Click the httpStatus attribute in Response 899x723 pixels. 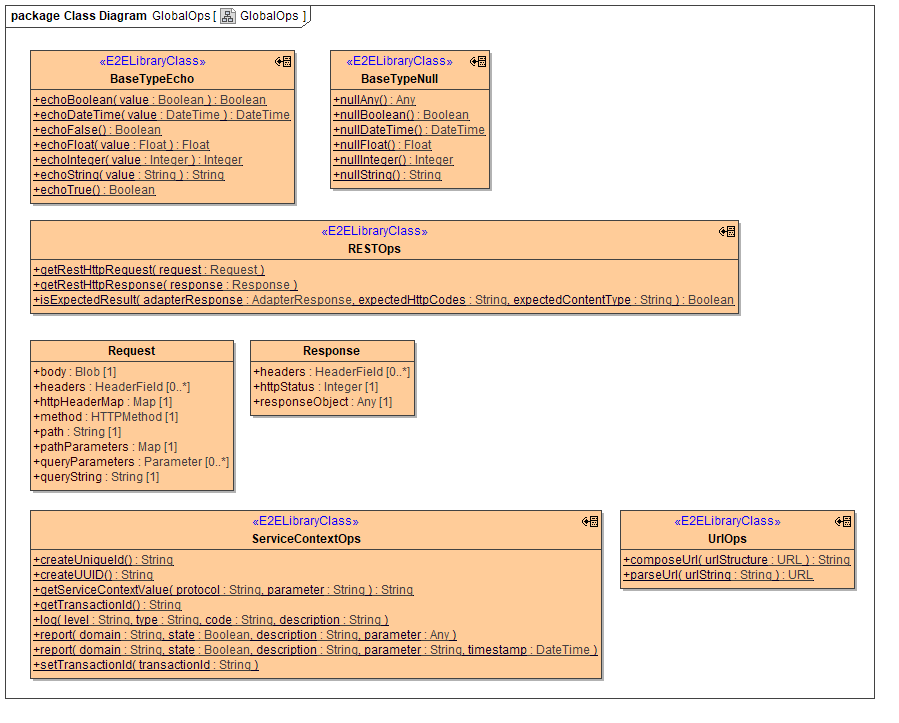(316, 387)
